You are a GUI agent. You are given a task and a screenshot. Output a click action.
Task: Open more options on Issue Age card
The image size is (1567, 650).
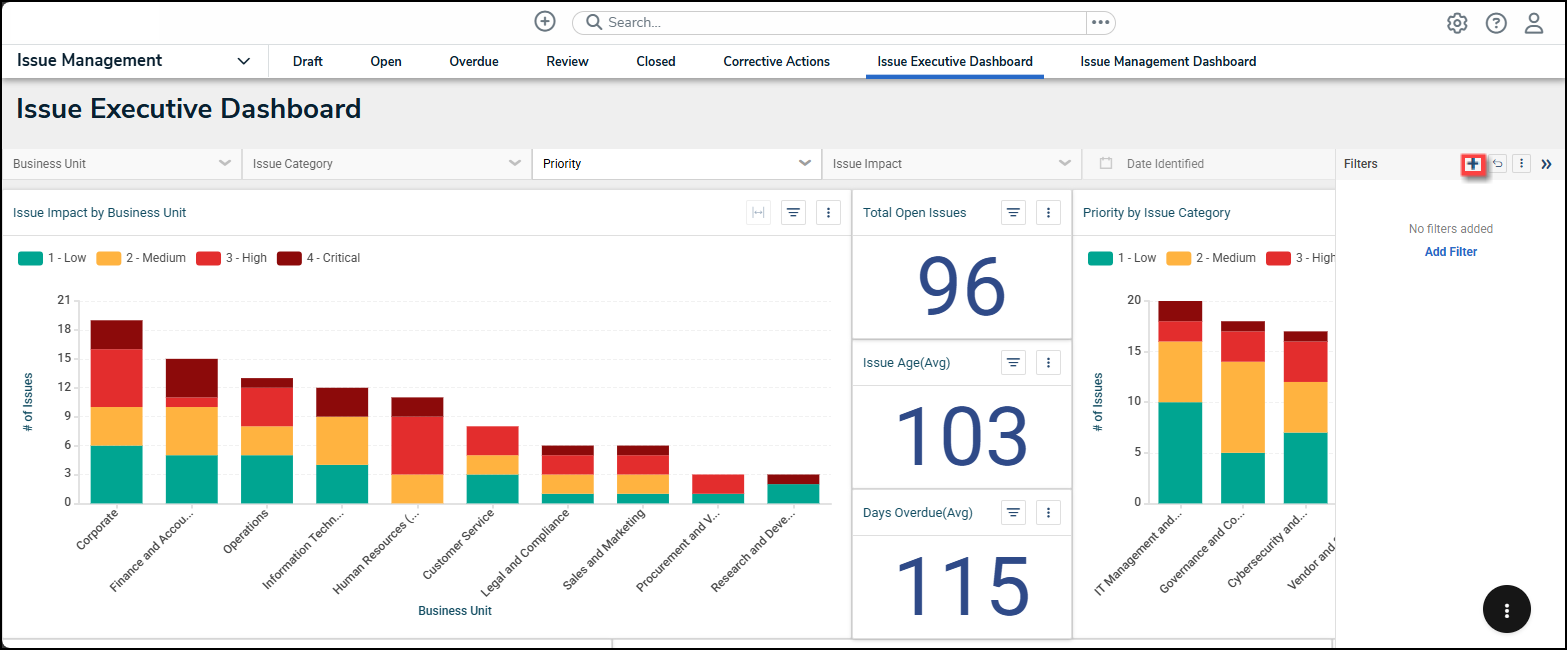[x=1047, y=362]
